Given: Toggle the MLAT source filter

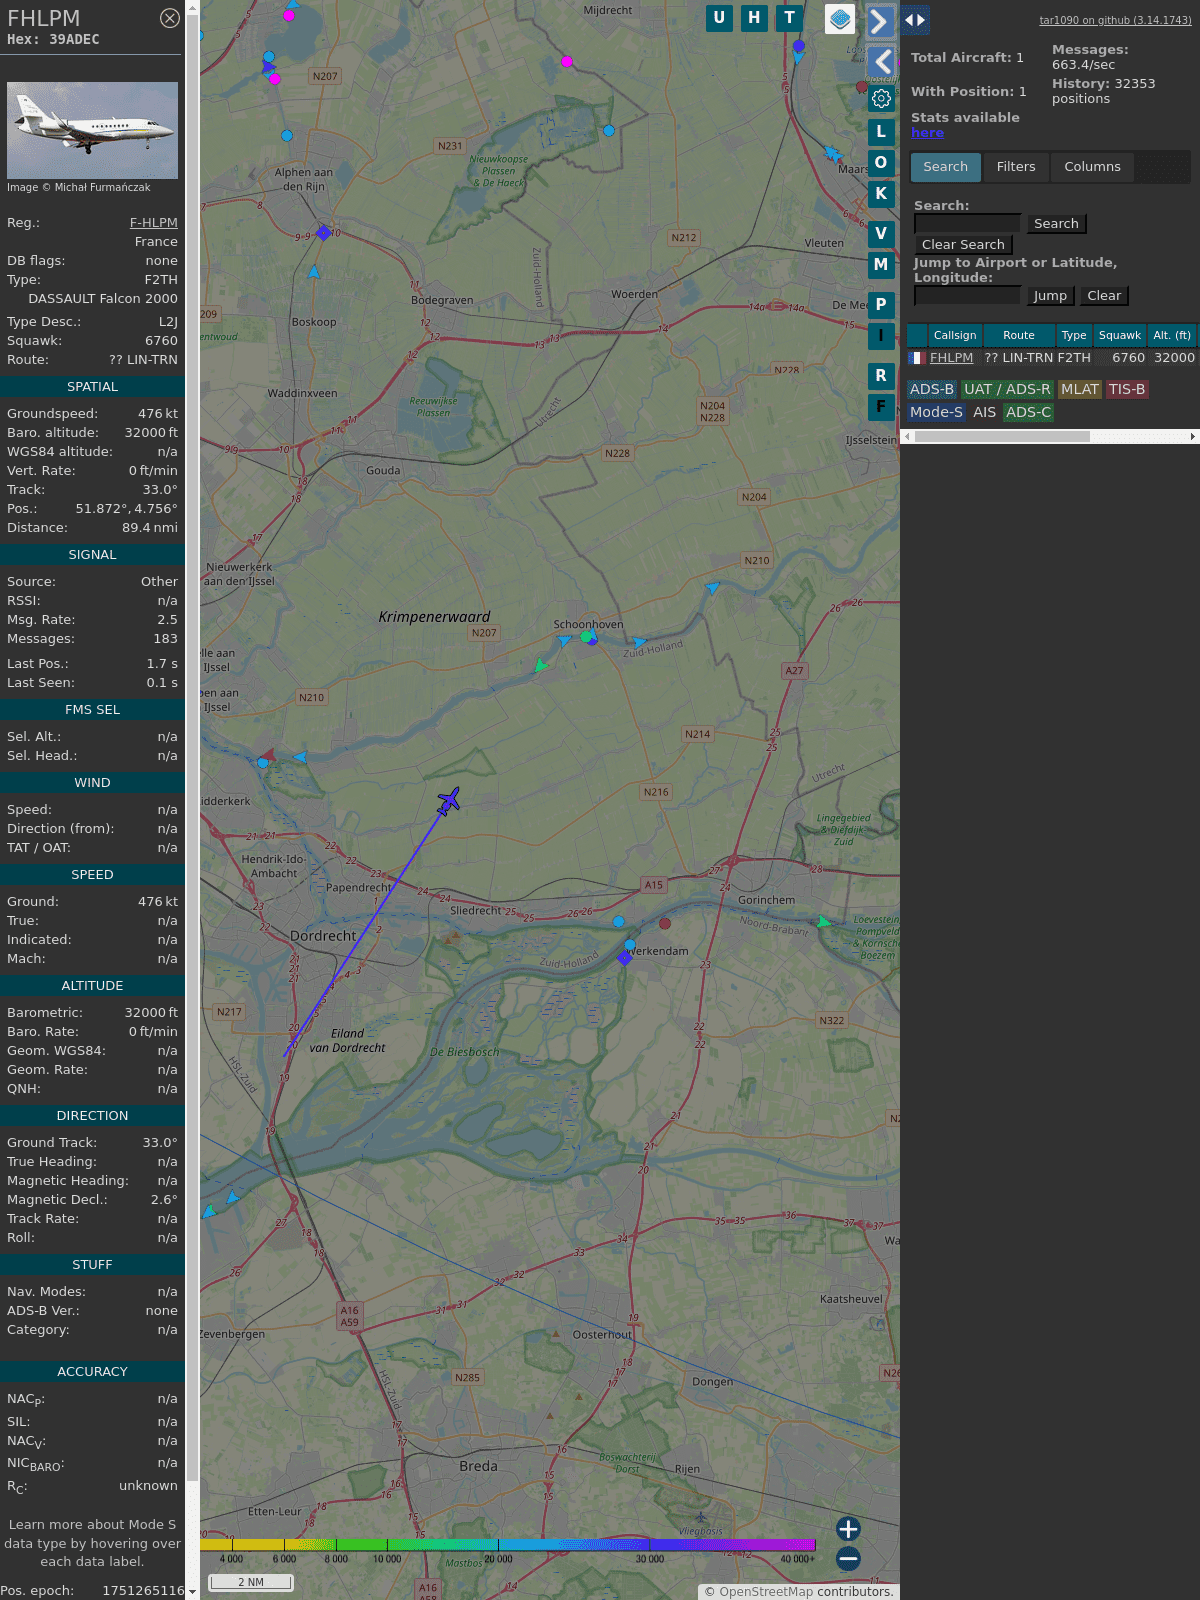Looking at the screenshot, I should click(1079, 389).
